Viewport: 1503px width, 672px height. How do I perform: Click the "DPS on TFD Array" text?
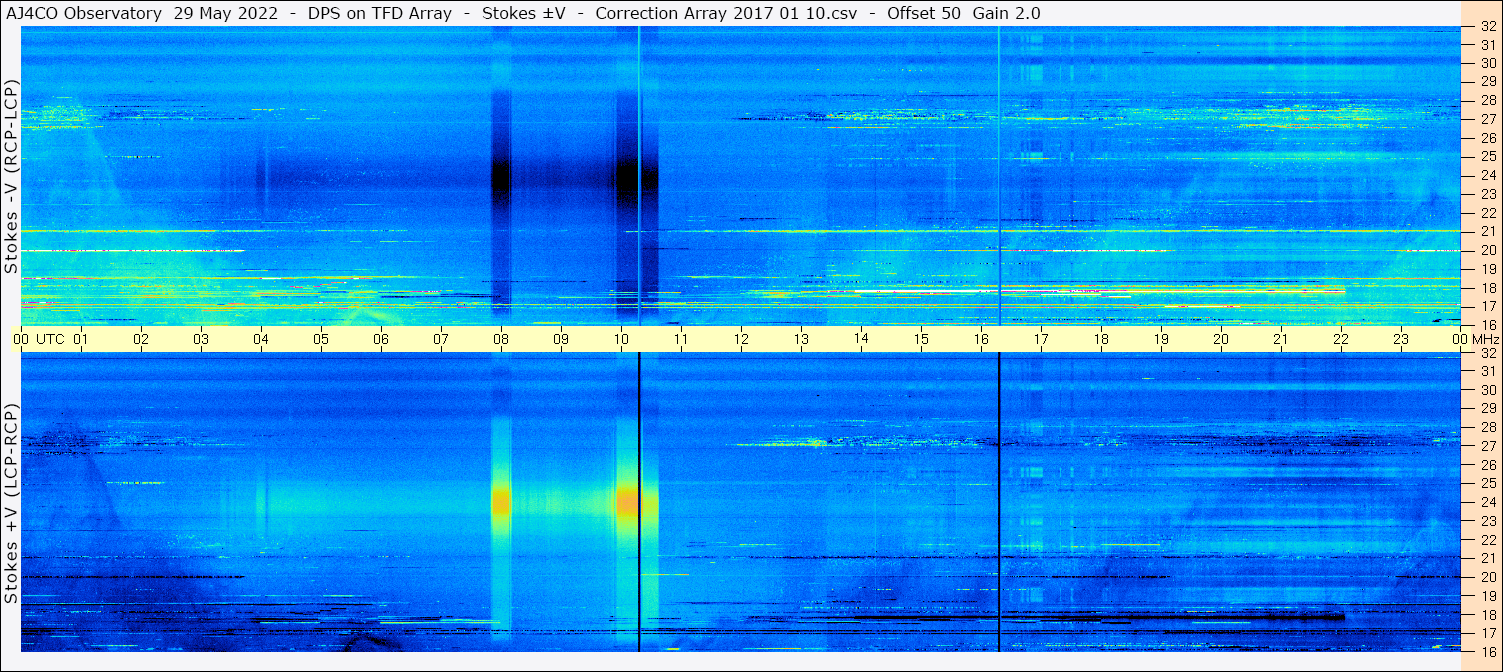tap(381, 13)
